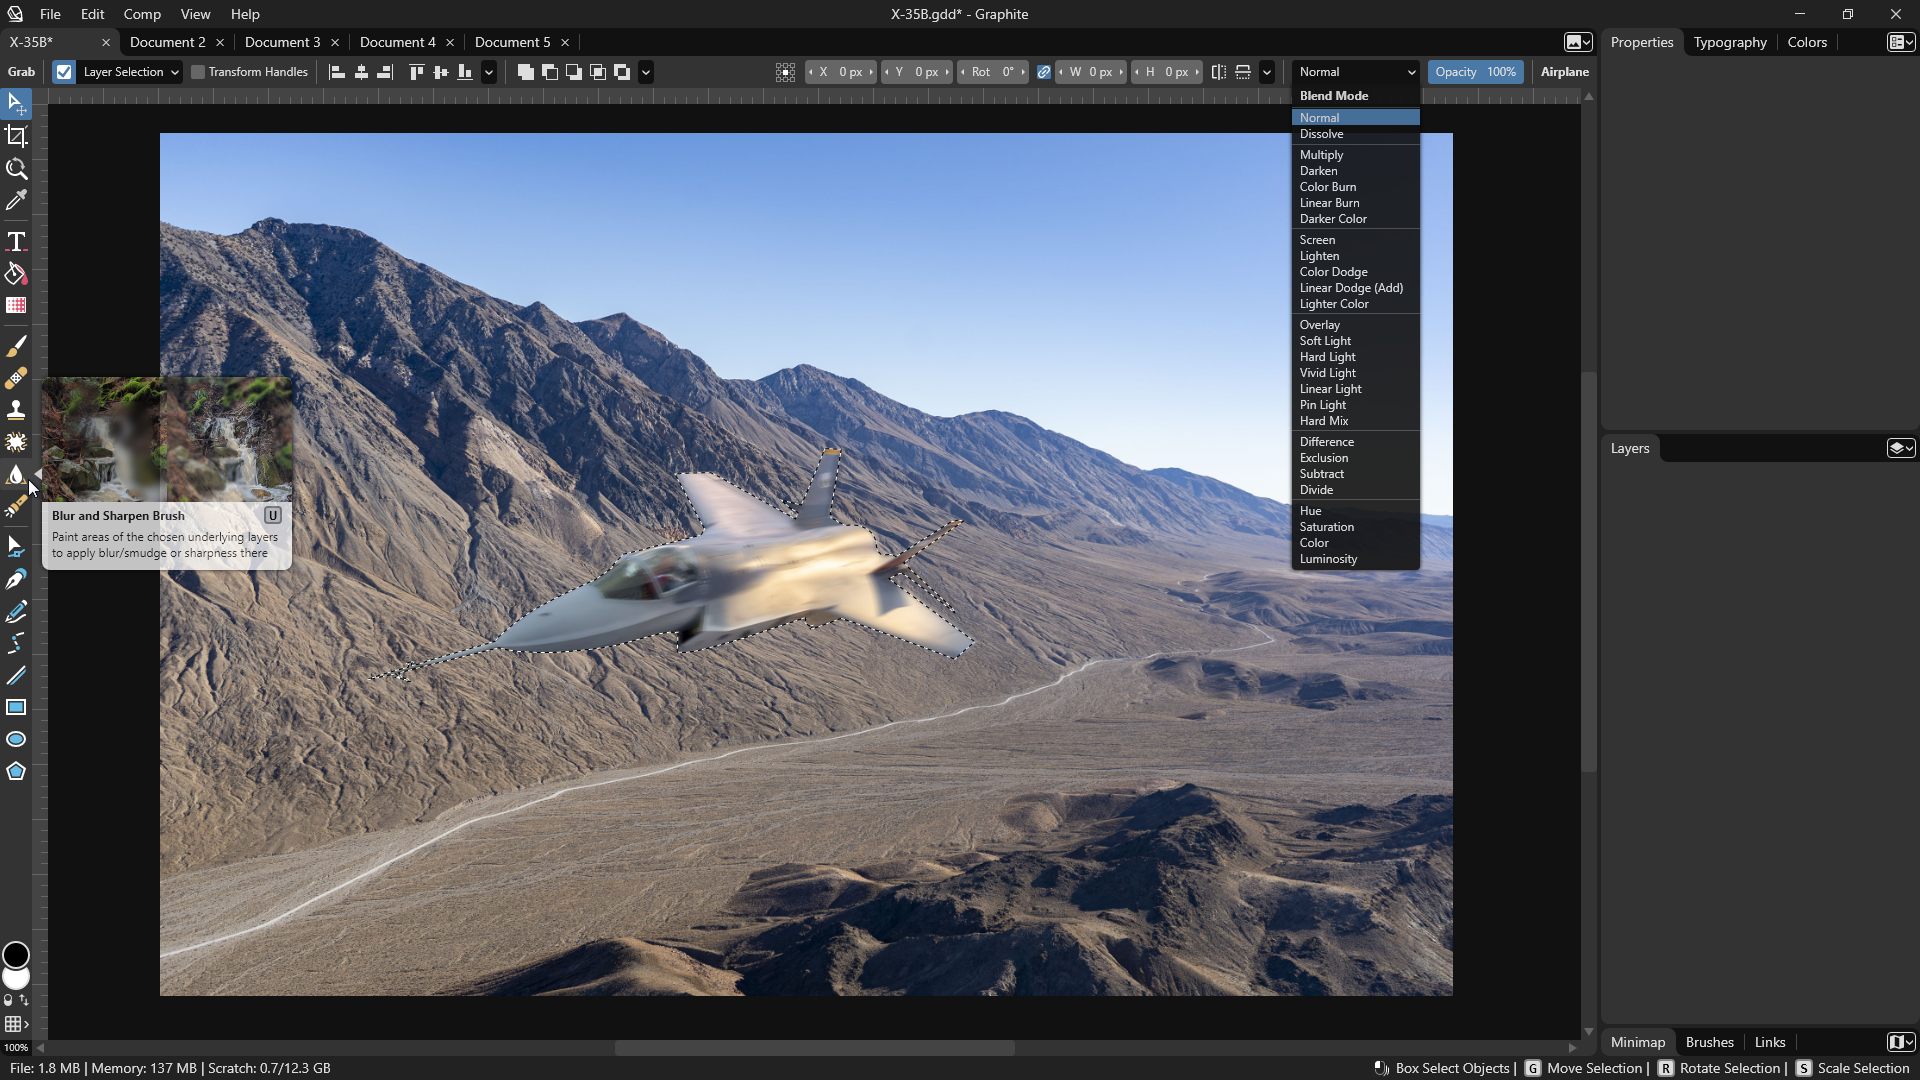
Task: Select the Ellipse shape tool
Action: tap(16, 740)
